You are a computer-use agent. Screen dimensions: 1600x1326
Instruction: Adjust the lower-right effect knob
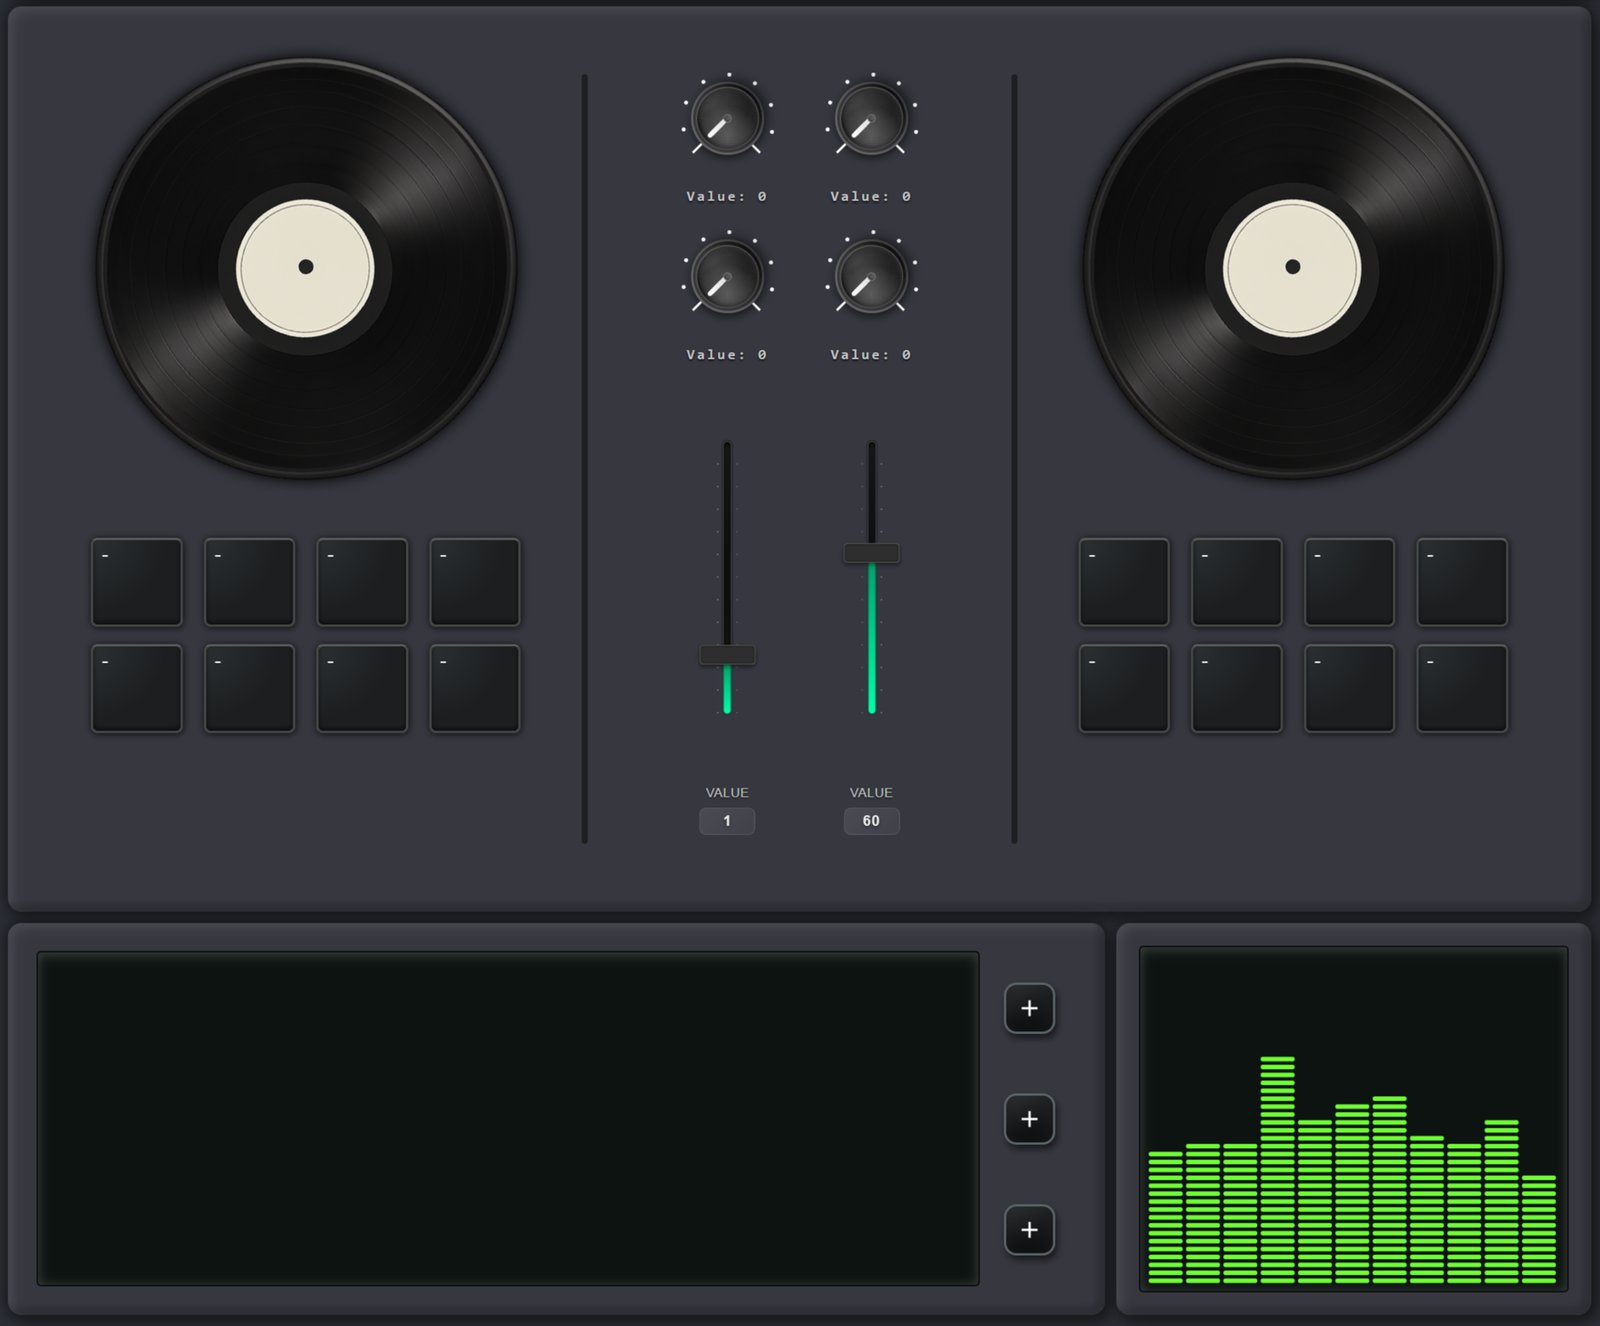coord(872,275)
